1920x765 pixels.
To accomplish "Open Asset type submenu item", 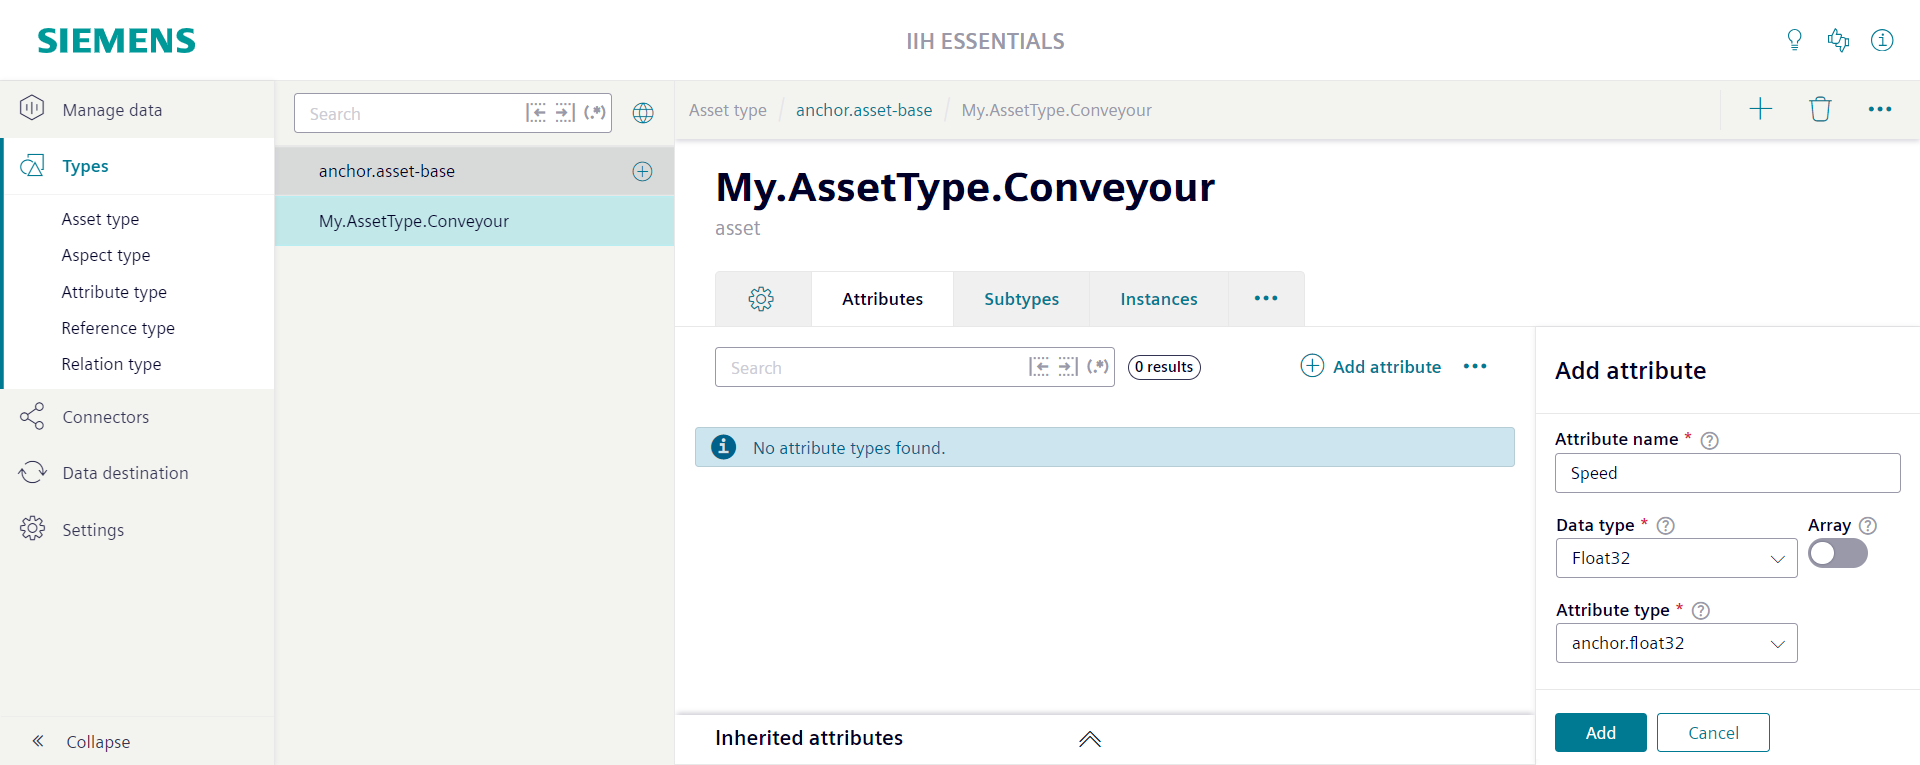I will point(100,219).
